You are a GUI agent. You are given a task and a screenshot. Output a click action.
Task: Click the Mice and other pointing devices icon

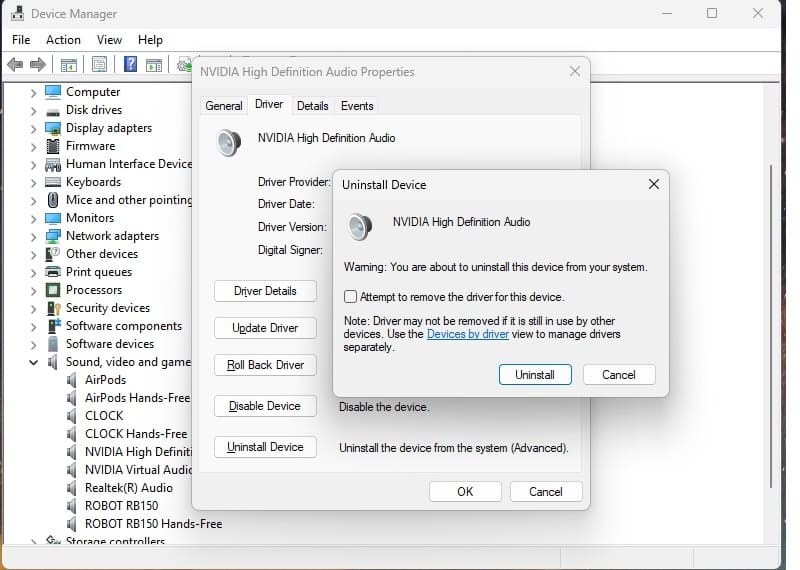coord(53,200)
